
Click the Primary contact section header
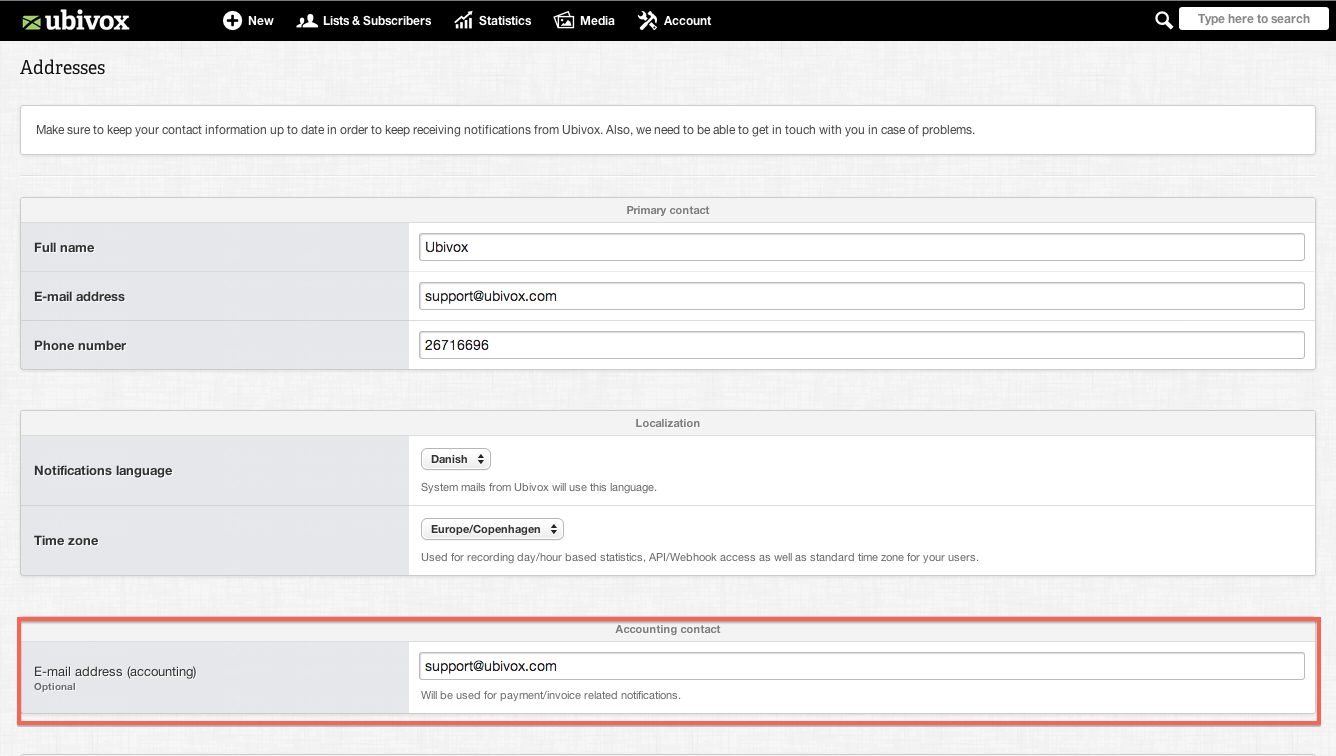tap(668, 210)
